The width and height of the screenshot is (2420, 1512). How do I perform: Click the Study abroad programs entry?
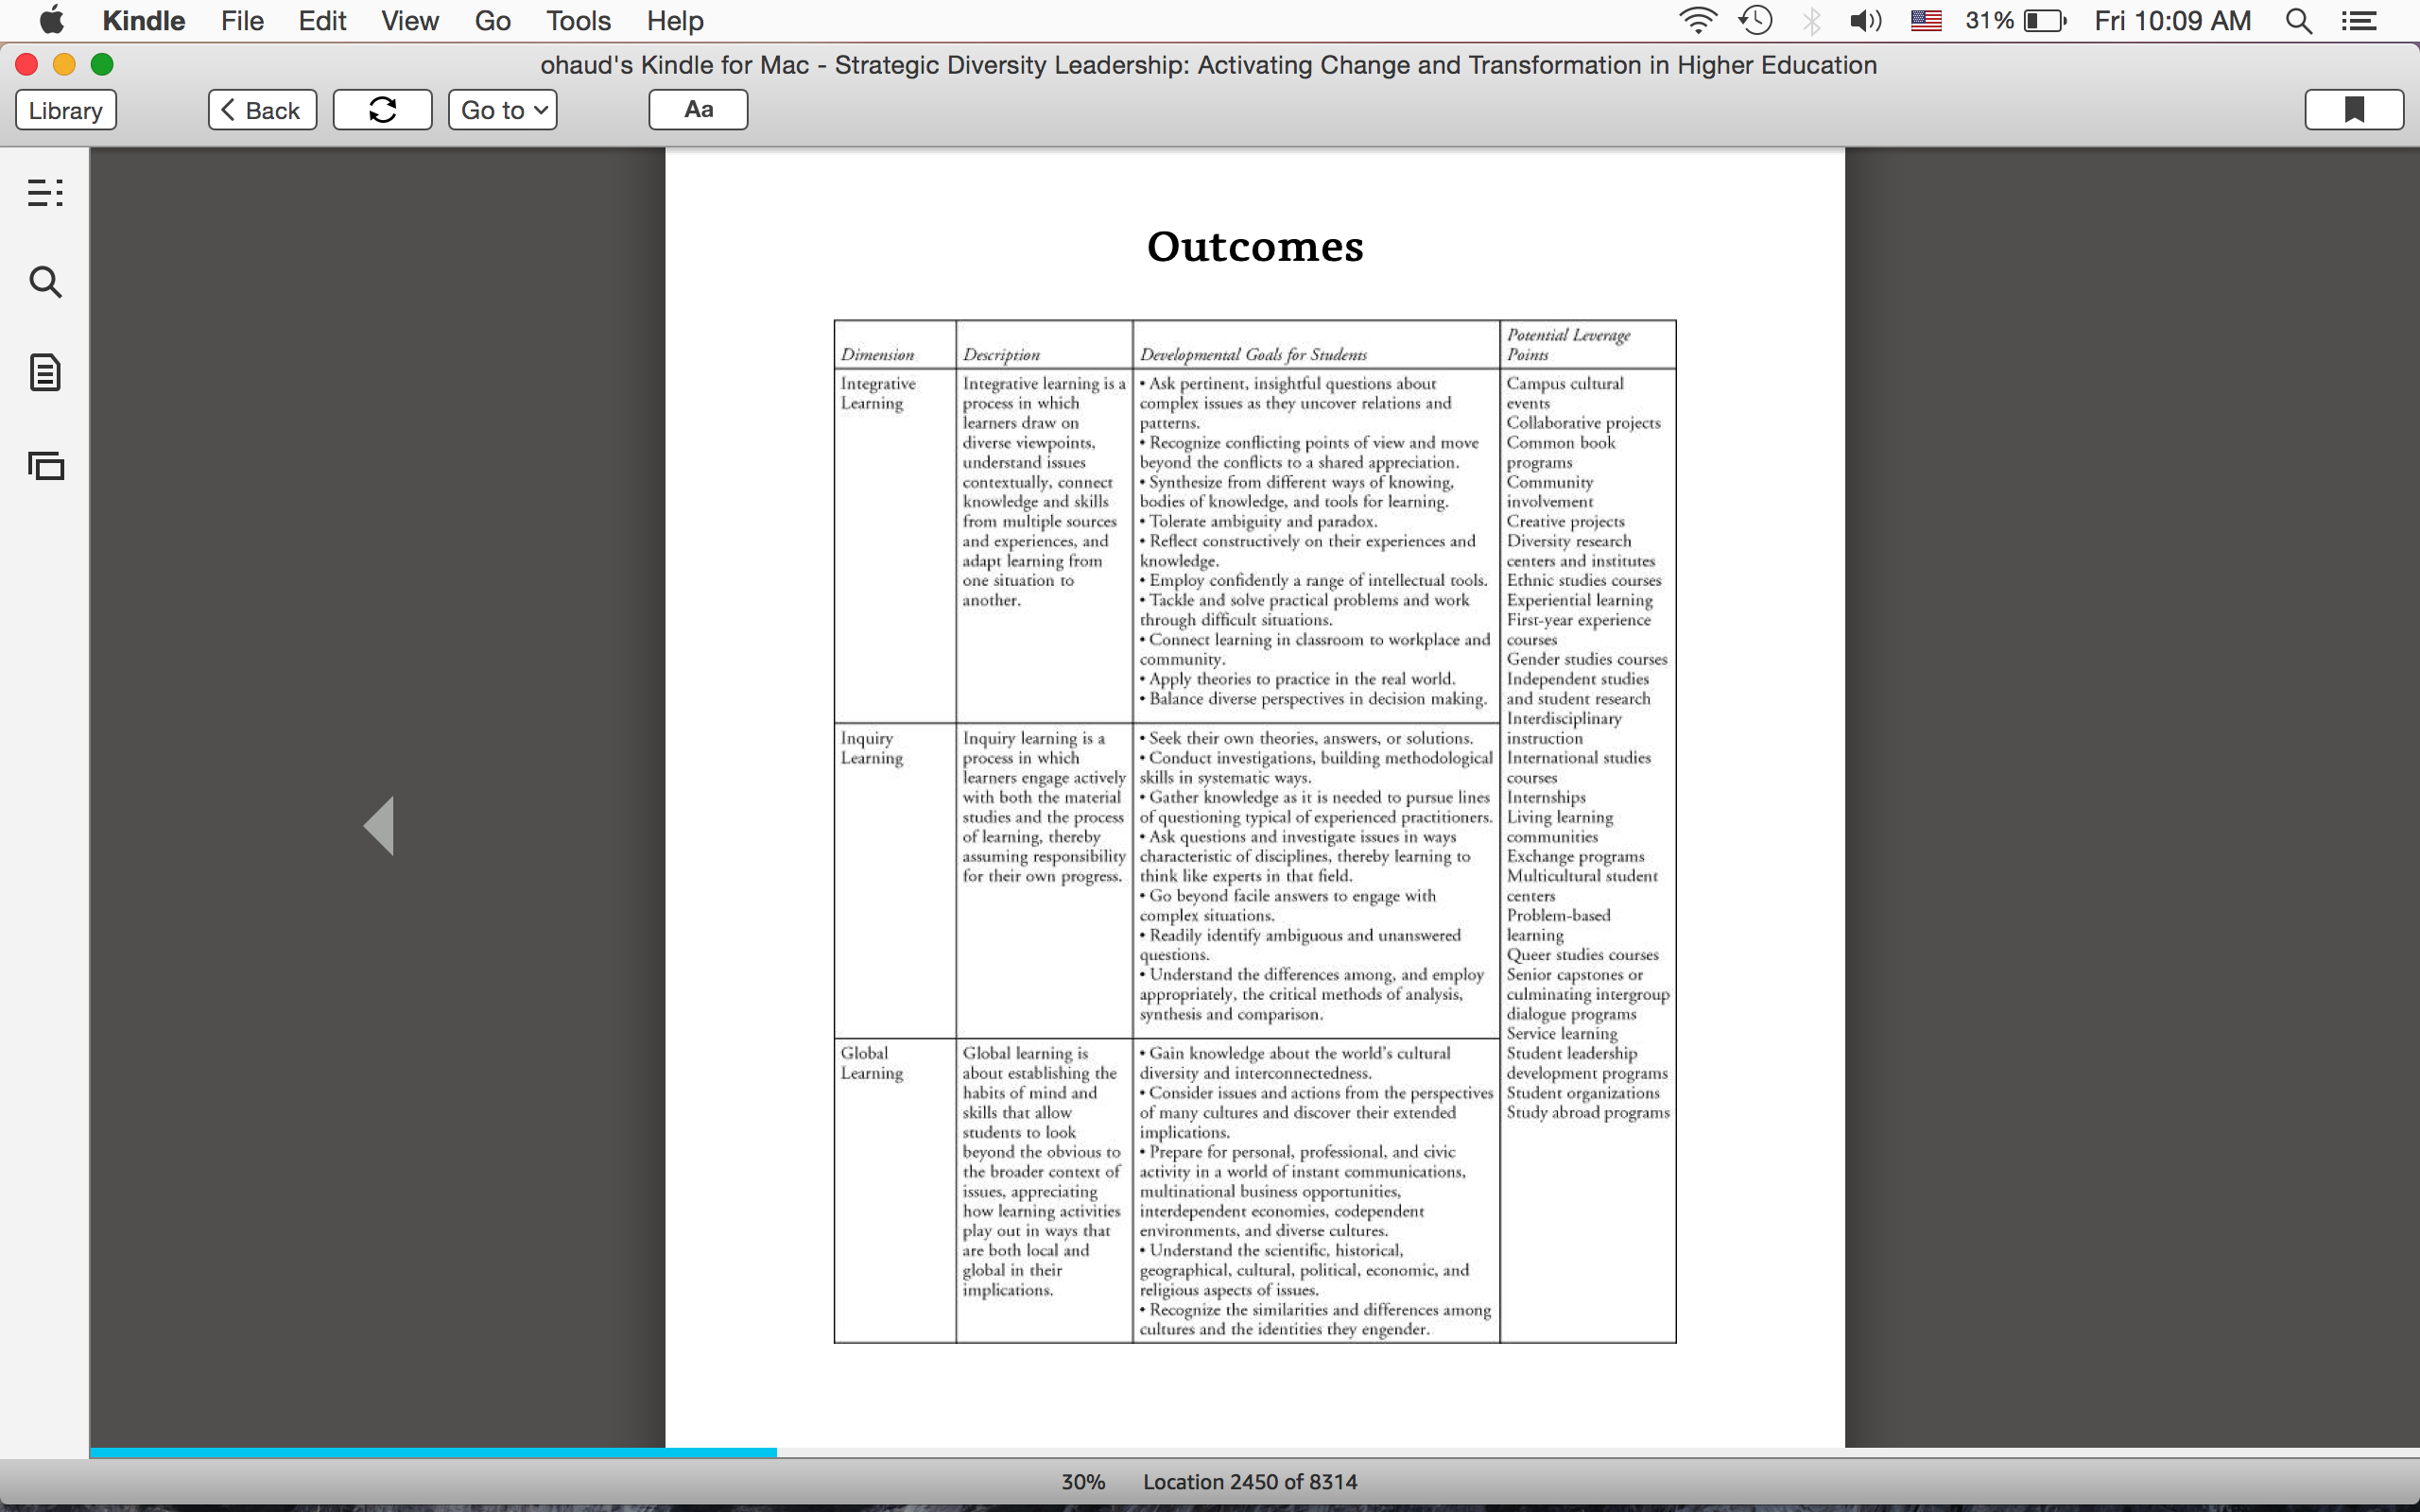[1588, 1113]
